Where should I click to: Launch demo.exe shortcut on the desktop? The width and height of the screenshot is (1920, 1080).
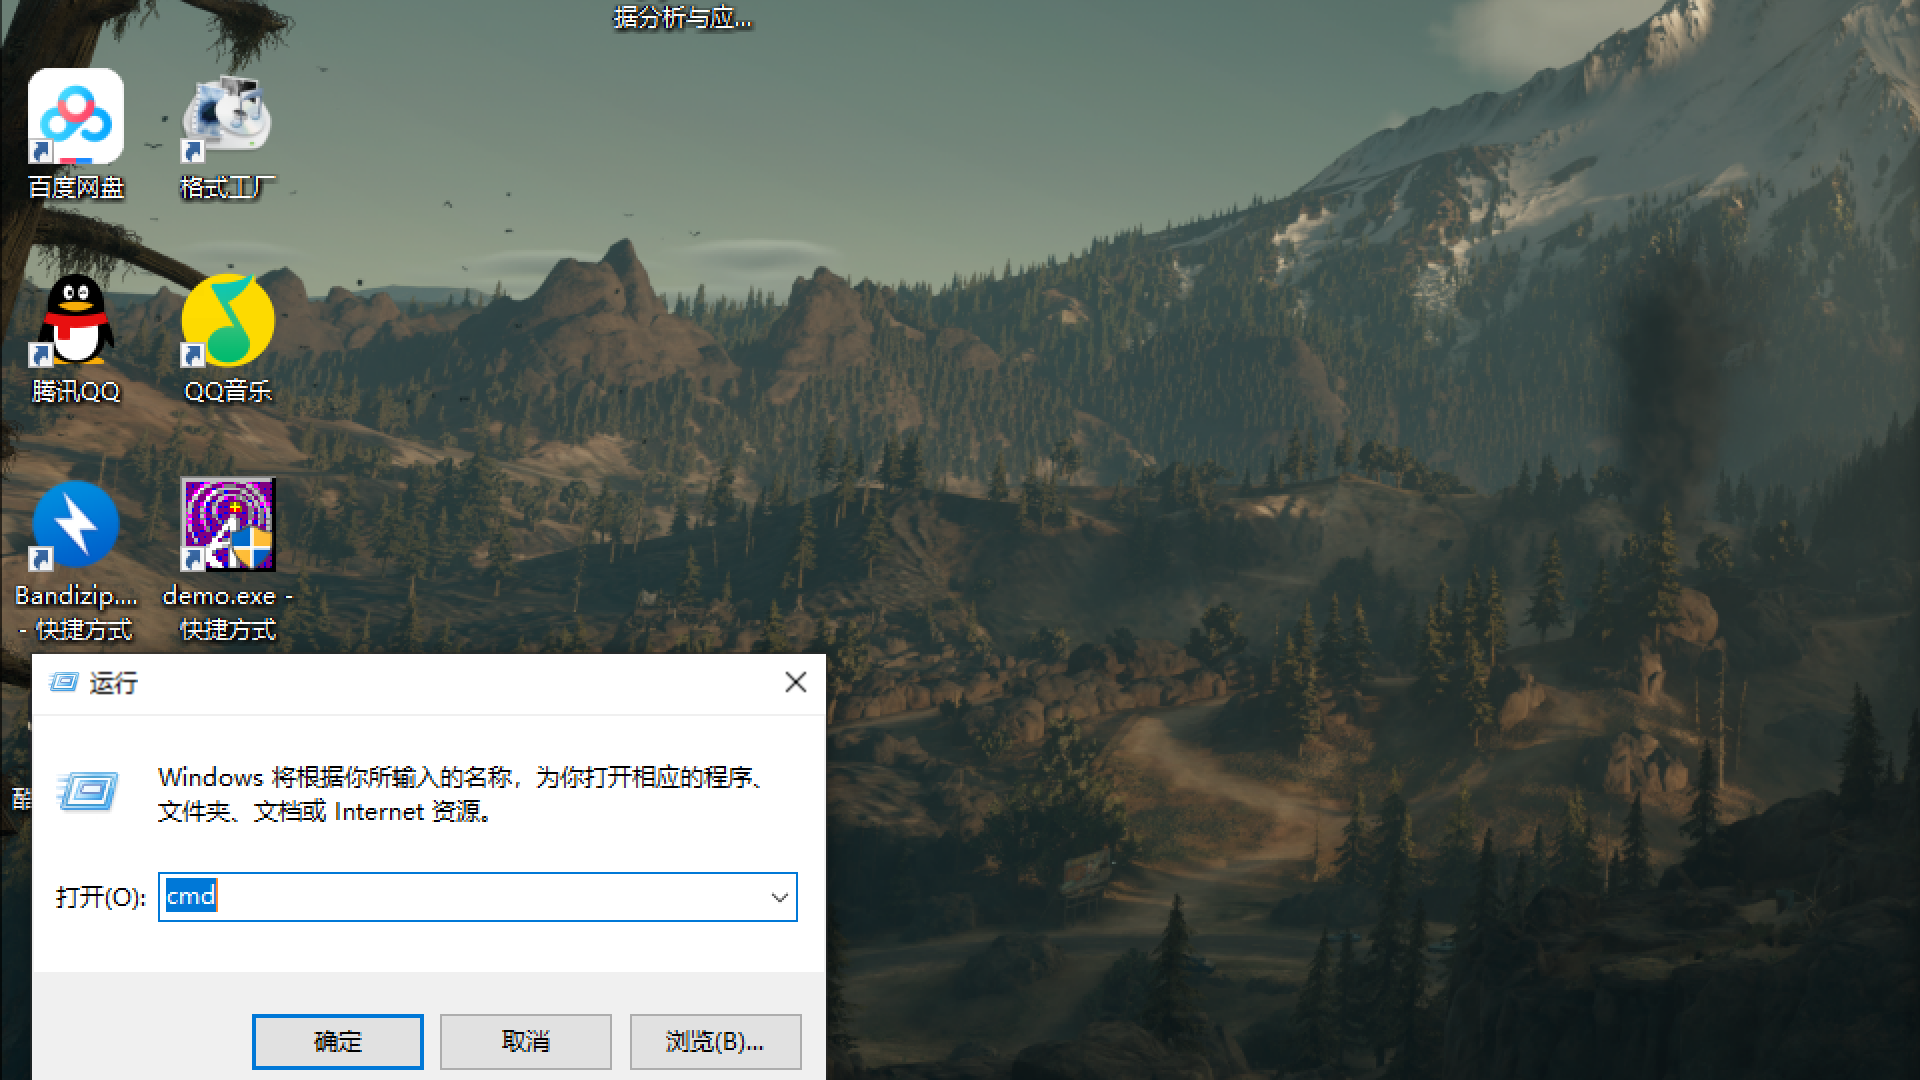pos(226,523)
